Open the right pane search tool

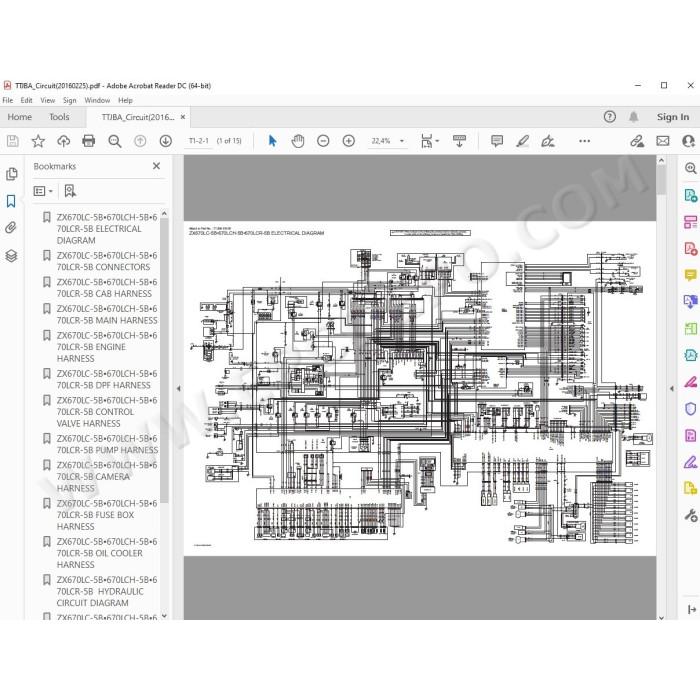(691, 168)
